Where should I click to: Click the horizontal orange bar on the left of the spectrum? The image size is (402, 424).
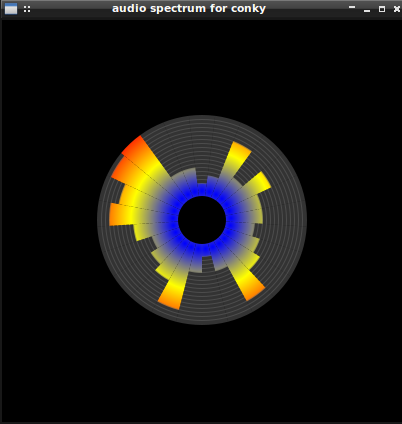[x=120, y=214]
